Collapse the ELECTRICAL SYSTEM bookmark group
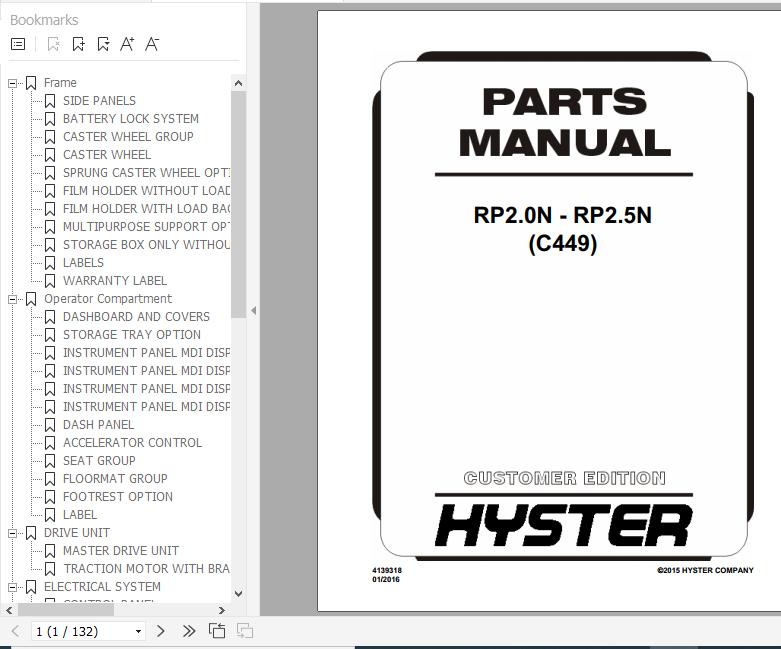 (x=12, y=587)
